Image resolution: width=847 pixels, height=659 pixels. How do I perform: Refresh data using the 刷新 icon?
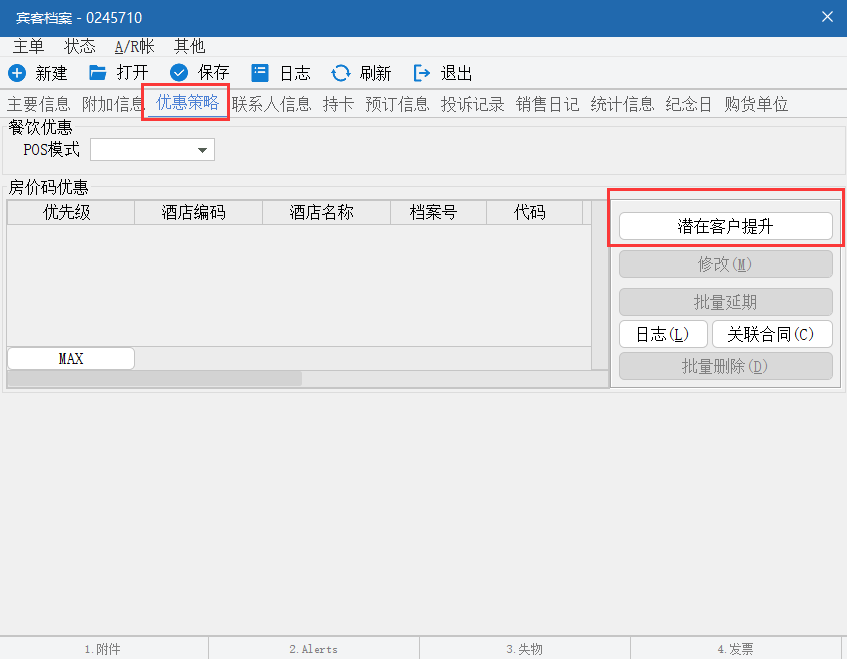(x=341, y=73)
